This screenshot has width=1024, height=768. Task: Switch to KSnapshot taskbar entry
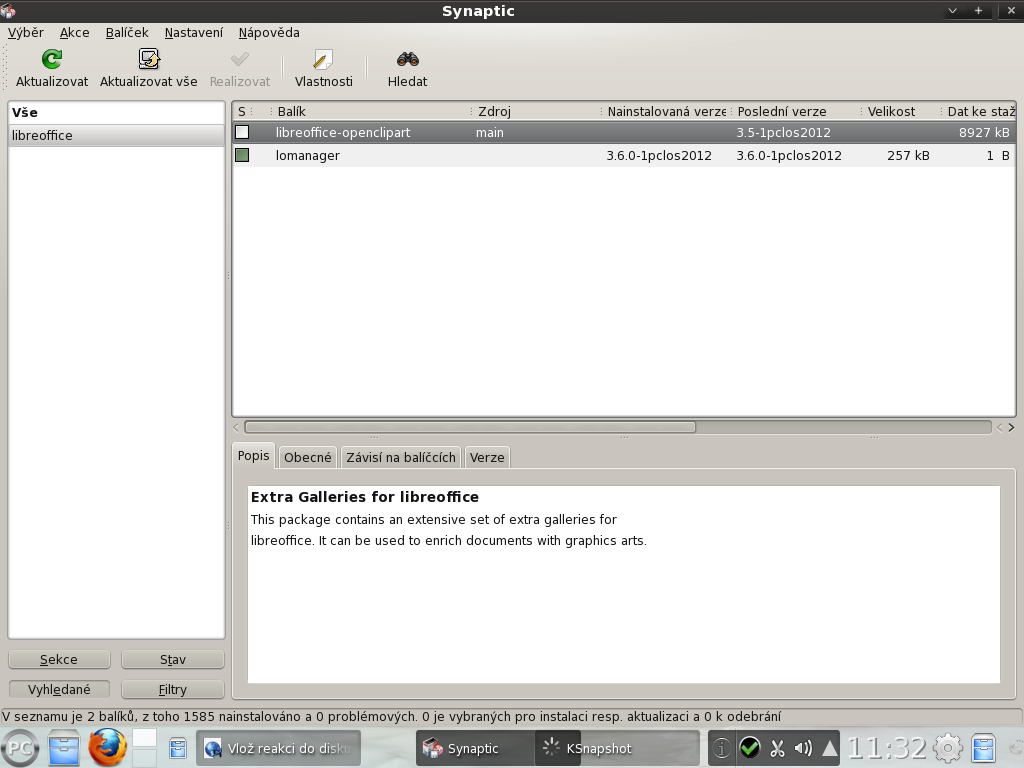coord(617,748)
